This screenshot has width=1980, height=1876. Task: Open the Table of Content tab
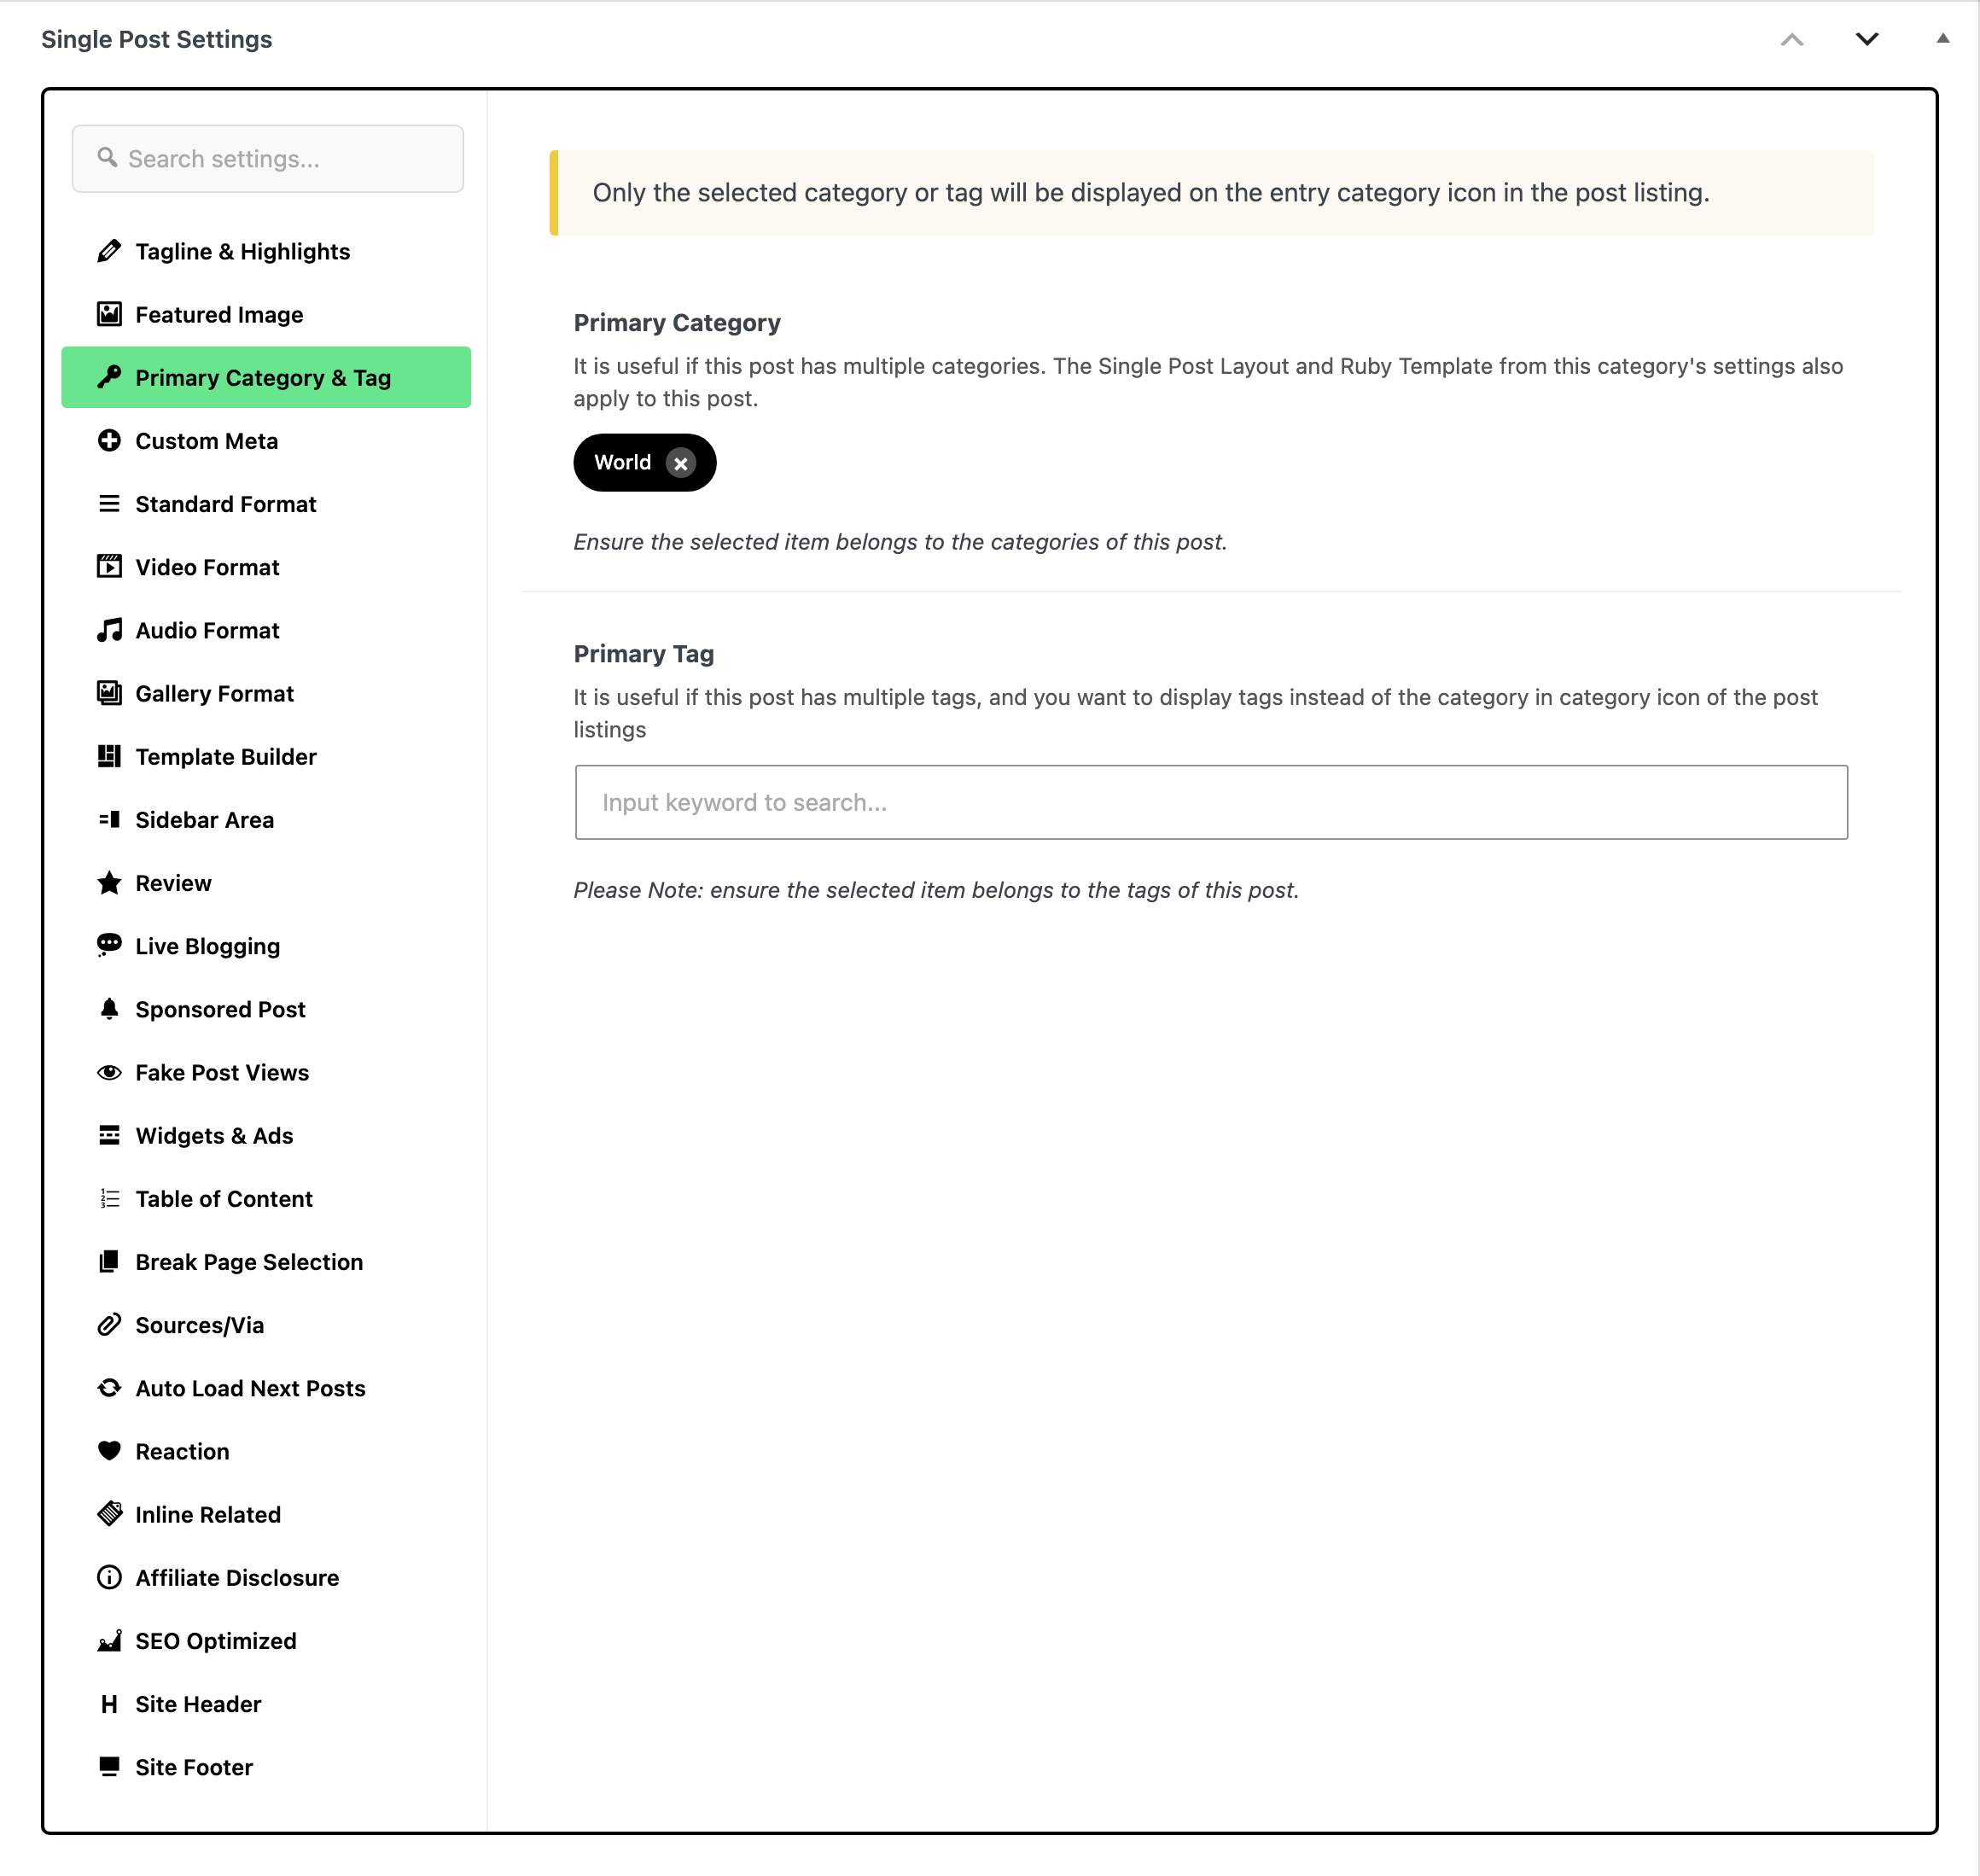[x=266, y=1199]
